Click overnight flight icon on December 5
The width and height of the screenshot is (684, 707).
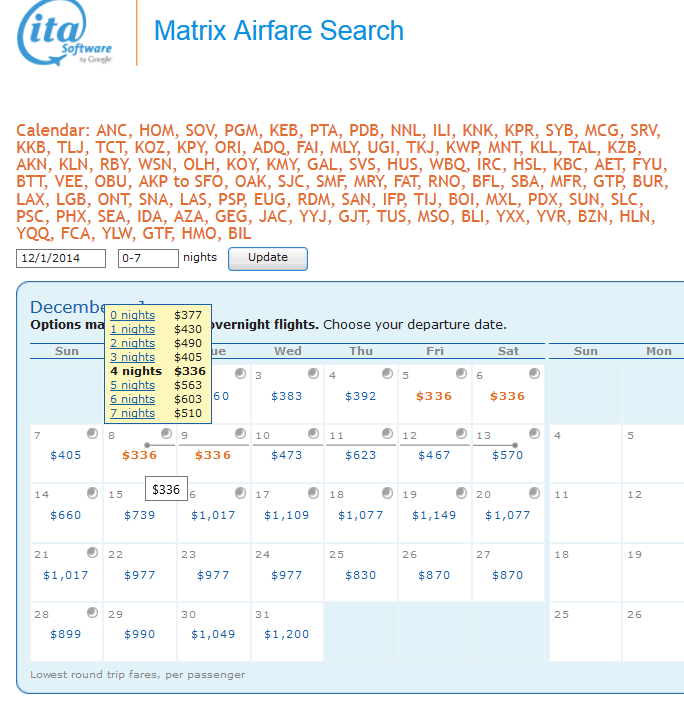pos(461,374)
